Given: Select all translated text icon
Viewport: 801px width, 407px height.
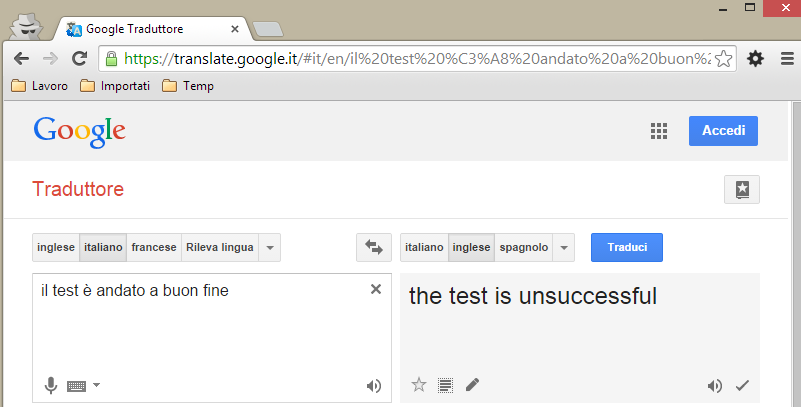Looking at the screenshot, I should [445, 385].
